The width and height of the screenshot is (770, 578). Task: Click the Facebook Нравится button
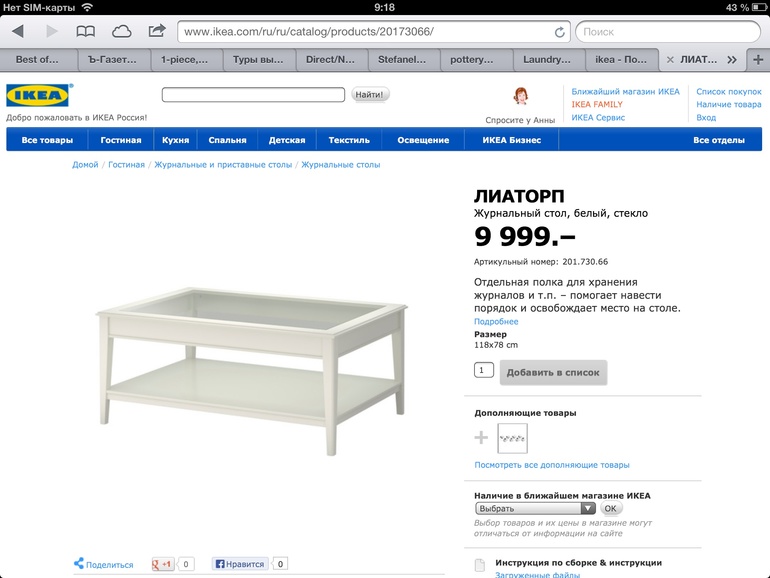click(240, 564)
